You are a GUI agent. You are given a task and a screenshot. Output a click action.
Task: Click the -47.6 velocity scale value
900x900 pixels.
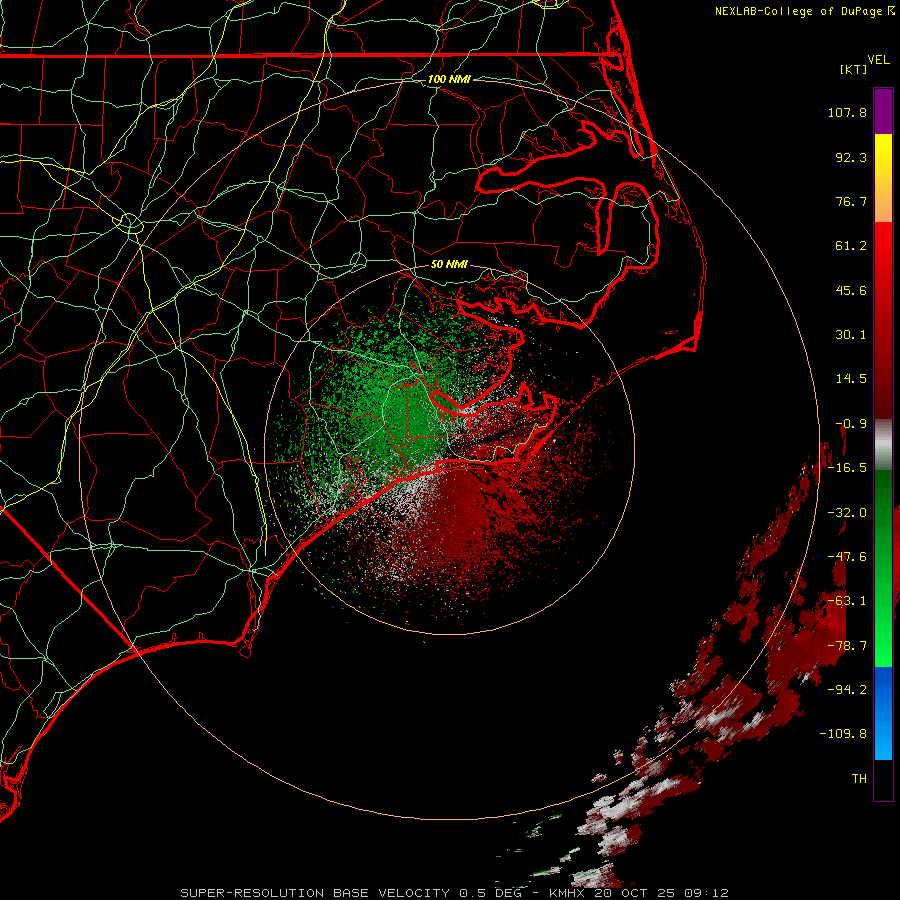(x=847, y=557)
